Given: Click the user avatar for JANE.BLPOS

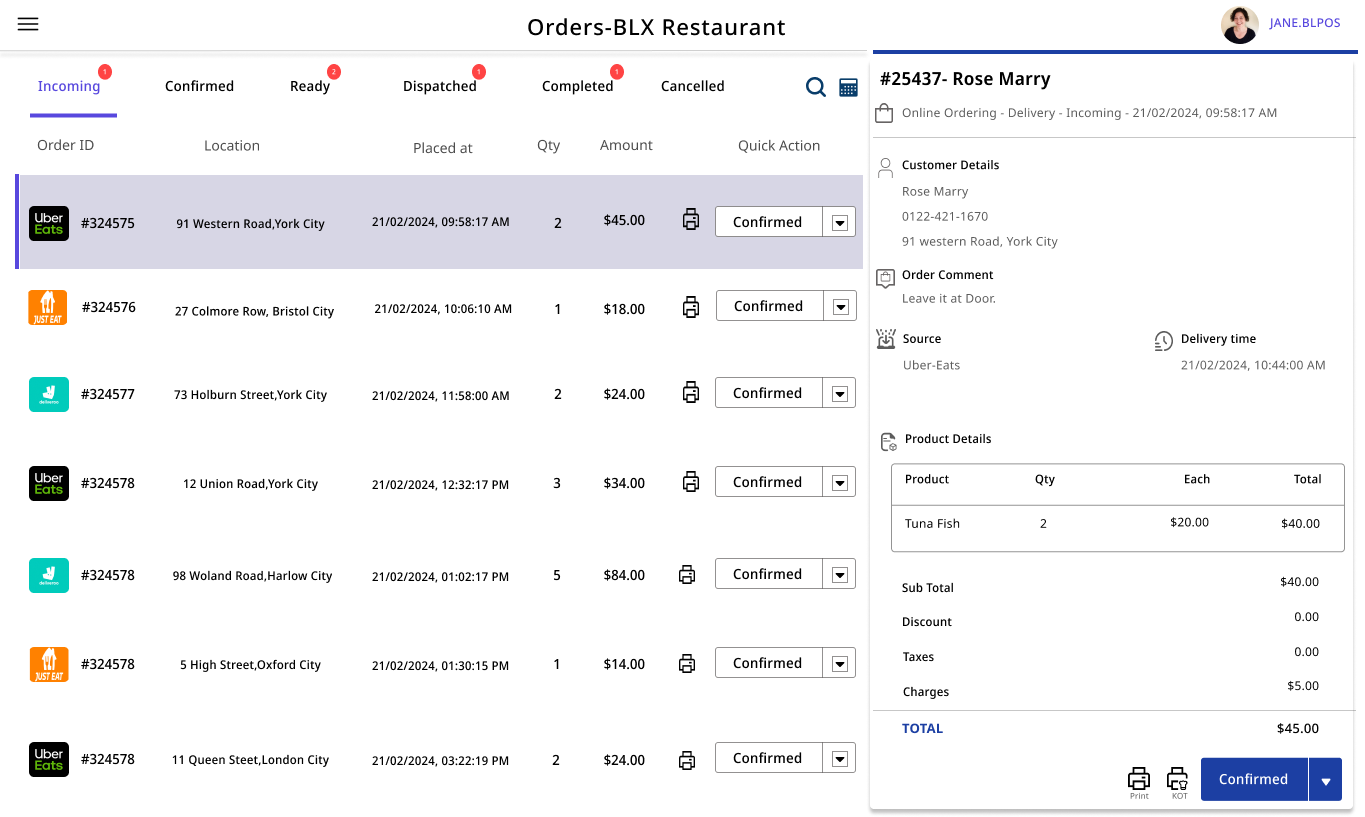Looking at the screenshot, I should coord(1240,25).
